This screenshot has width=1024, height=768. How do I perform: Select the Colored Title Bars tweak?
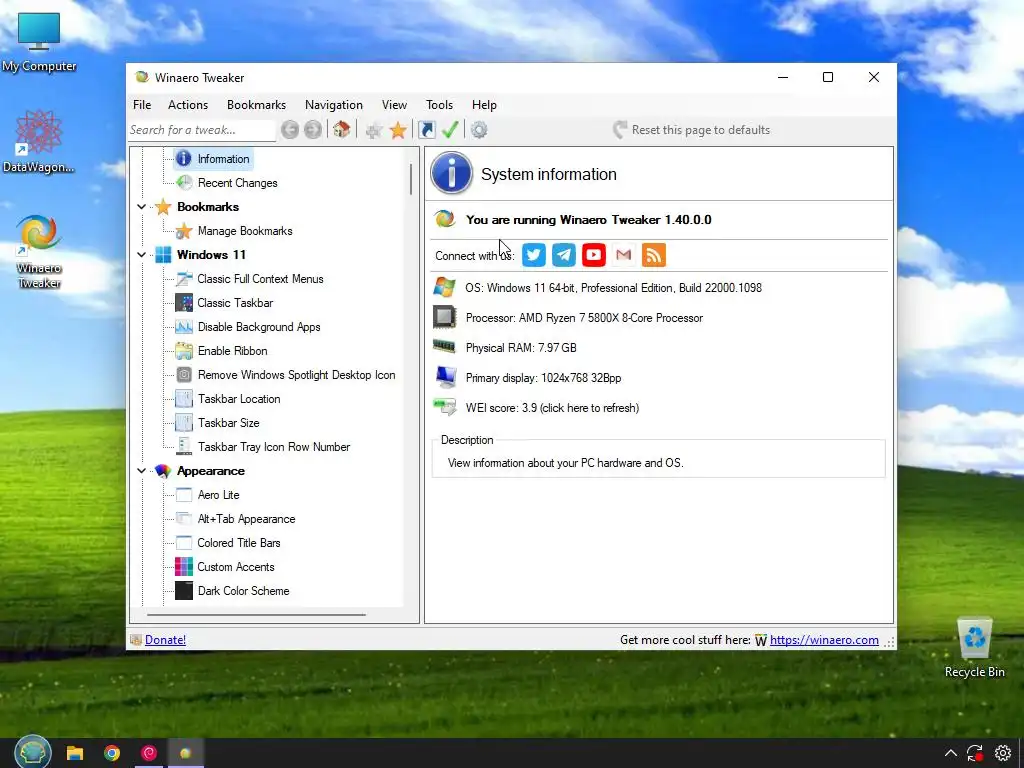coord(238,543)
